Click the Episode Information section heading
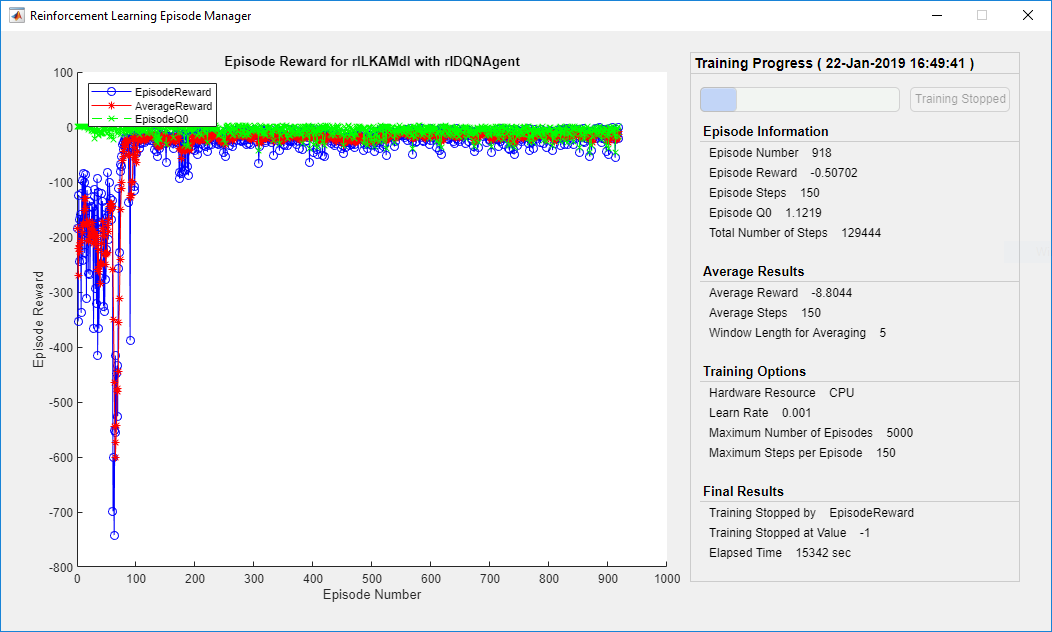The image size is (1052, 632). pos(766,131)
